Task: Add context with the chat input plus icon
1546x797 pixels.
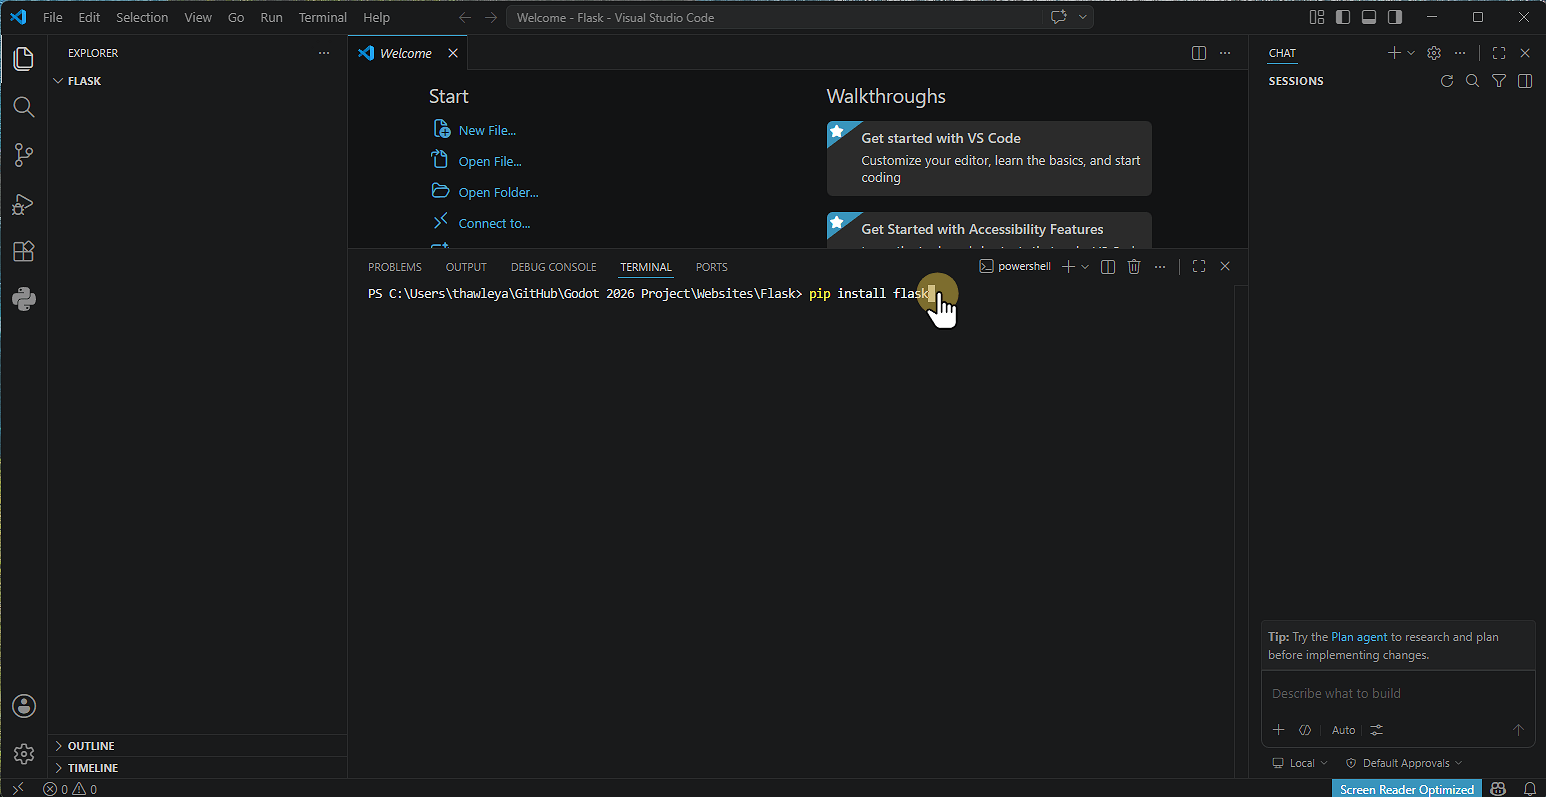Action: 1278,730
